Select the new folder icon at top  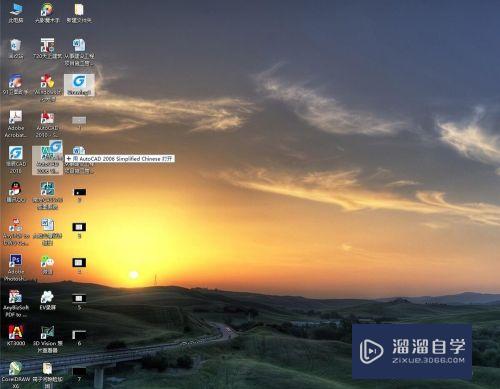pyautogui.click(x=79, y=13)
